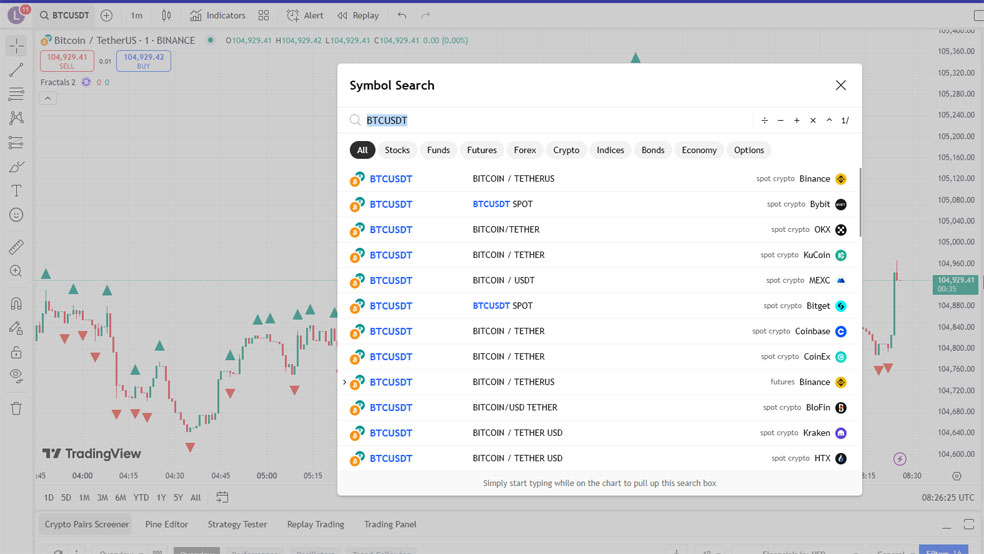984x554 pixels.
Task: Select the Options filter tab
Action: [749, 150]
